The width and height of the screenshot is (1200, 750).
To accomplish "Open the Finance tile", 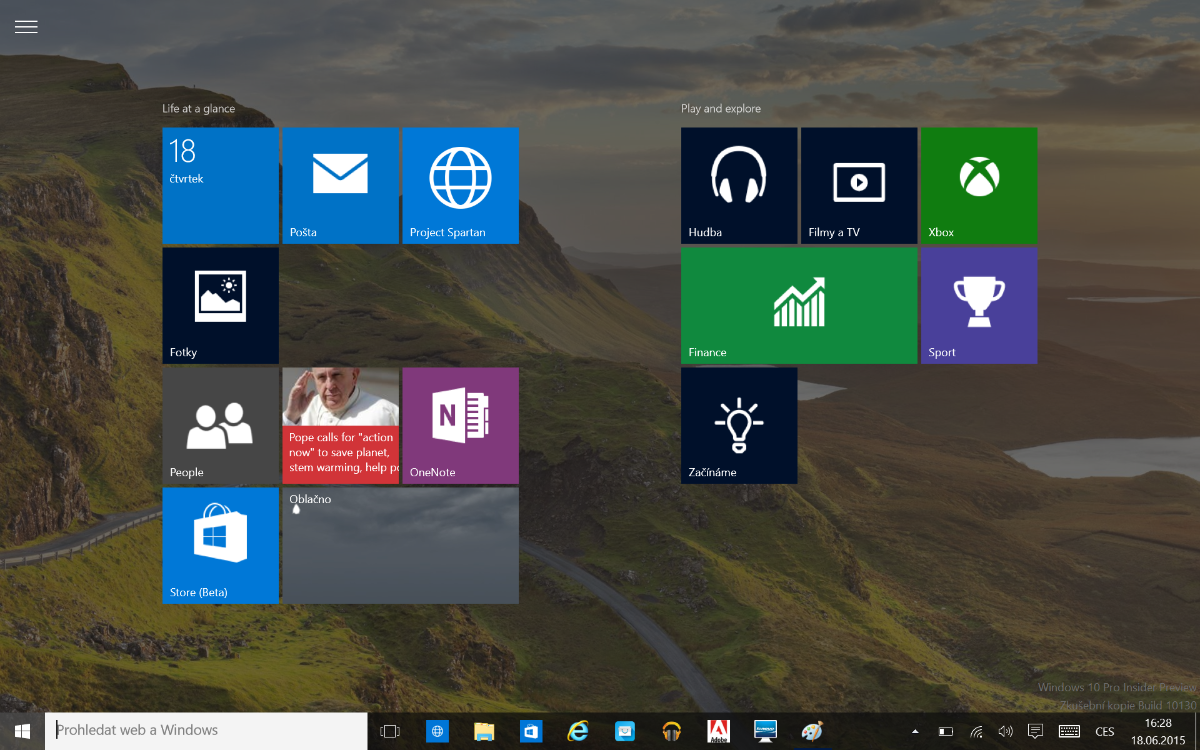I will [x=798, y=305].
